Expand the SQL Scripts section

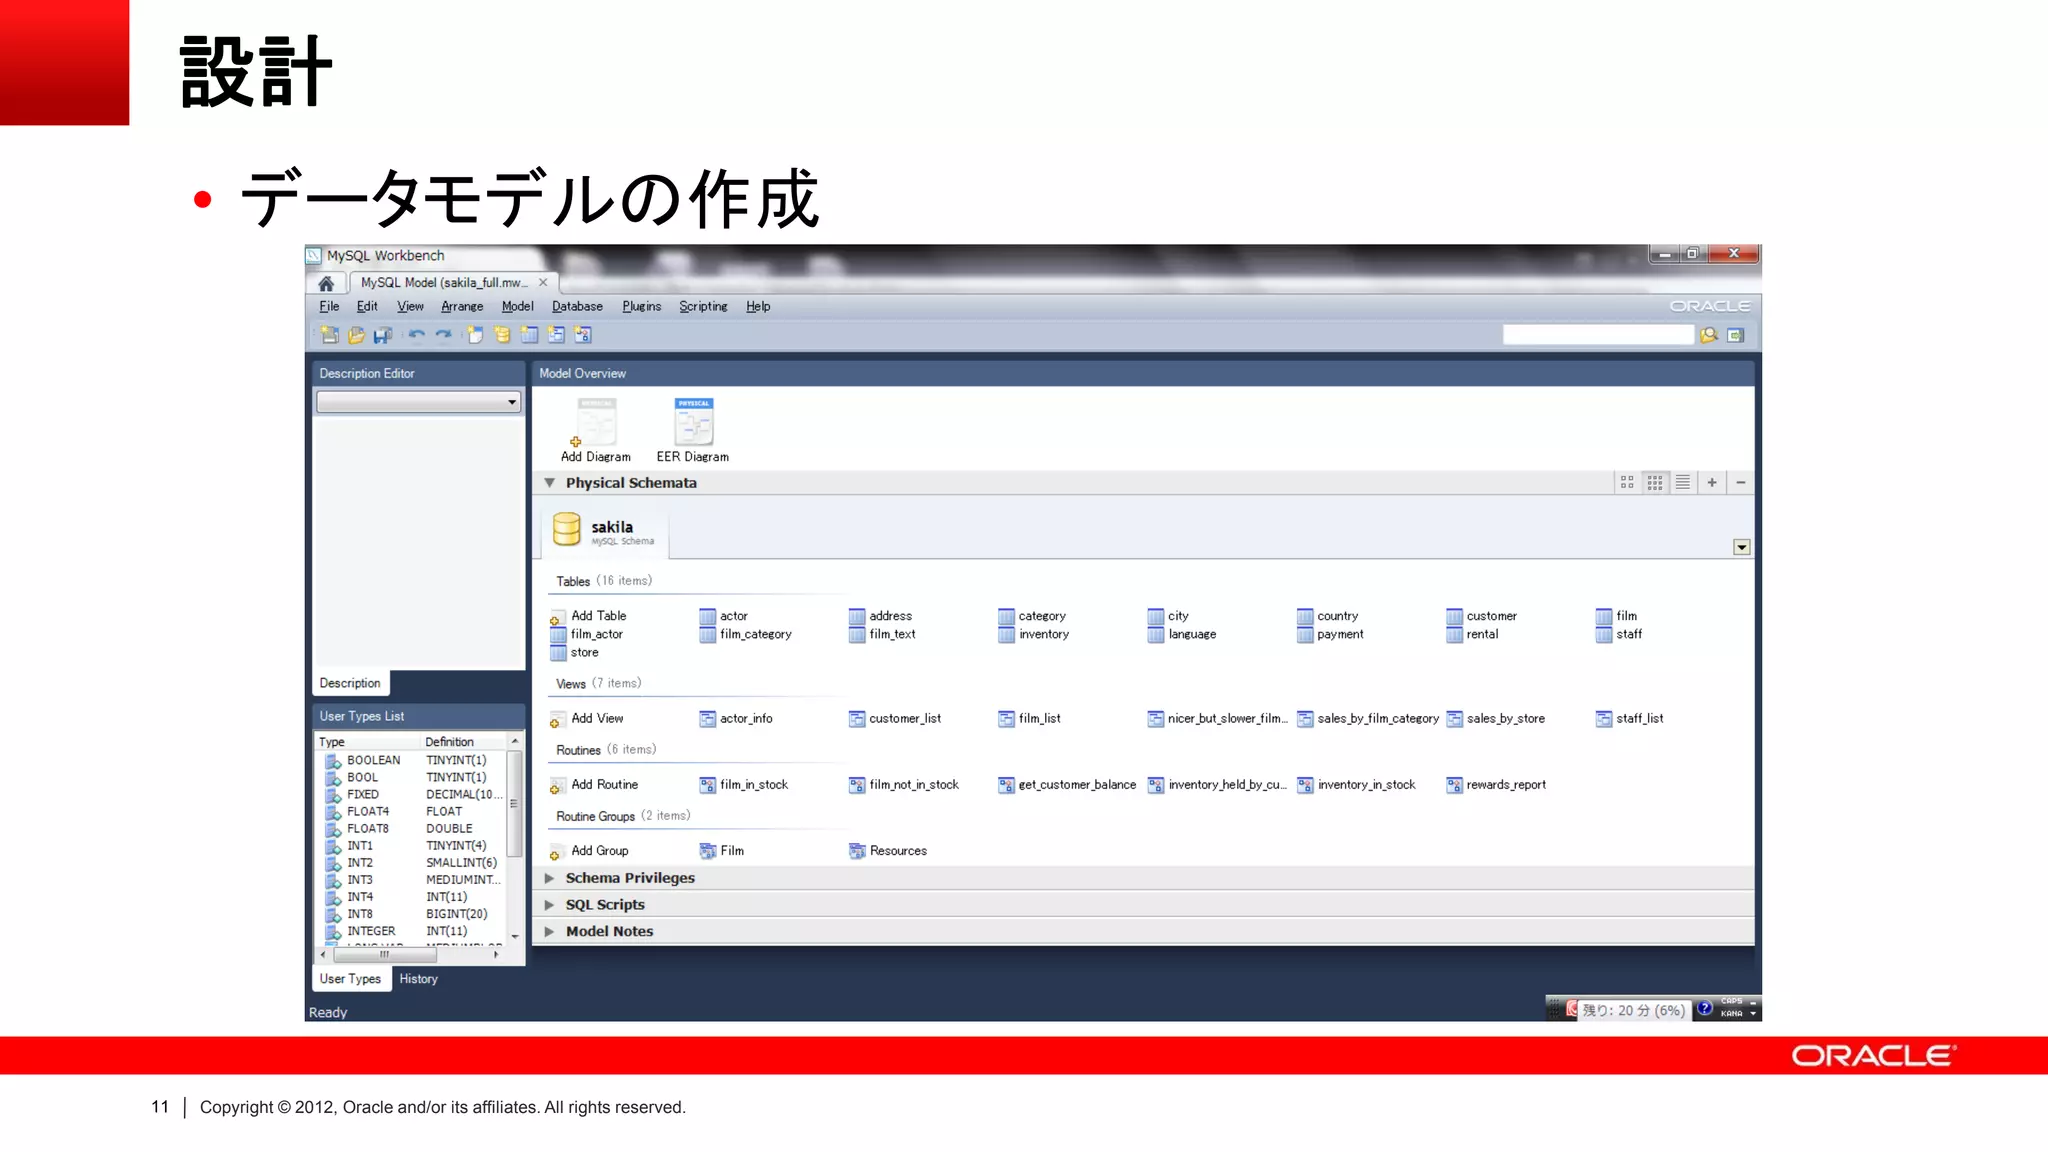click(x=549, y=904)
